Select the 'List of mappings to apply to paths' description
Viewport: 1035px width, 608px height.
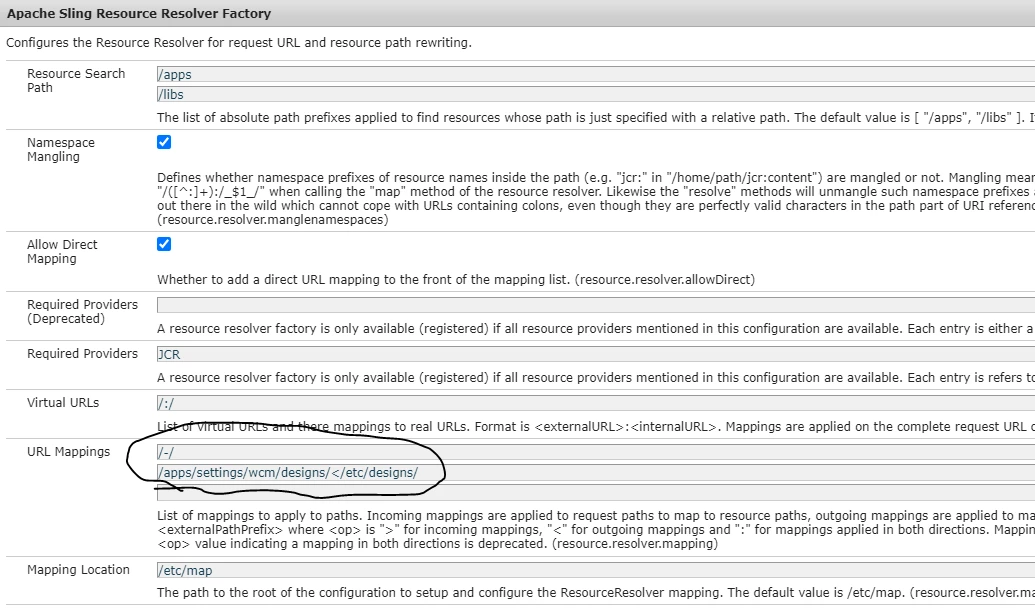tap(595, 529)
